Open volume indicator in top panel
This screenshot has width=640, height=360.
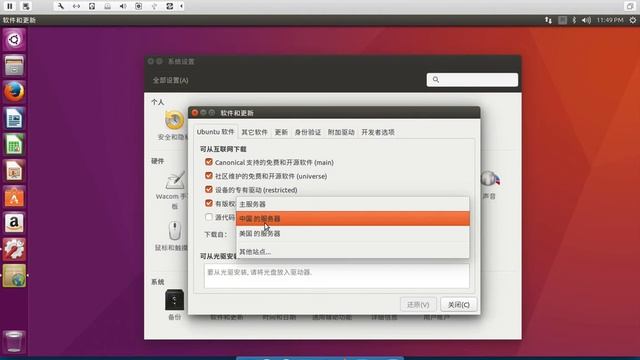[586, 20]
